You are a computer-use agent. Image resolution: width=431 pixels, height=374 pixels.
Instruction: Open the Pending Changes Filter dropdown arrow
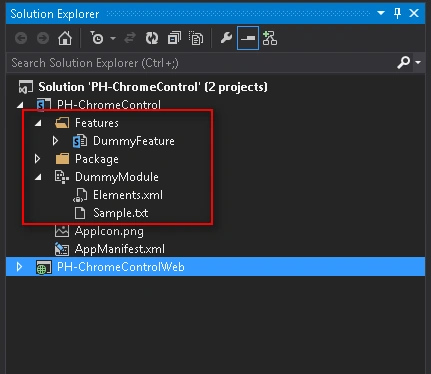pos(113,38)
